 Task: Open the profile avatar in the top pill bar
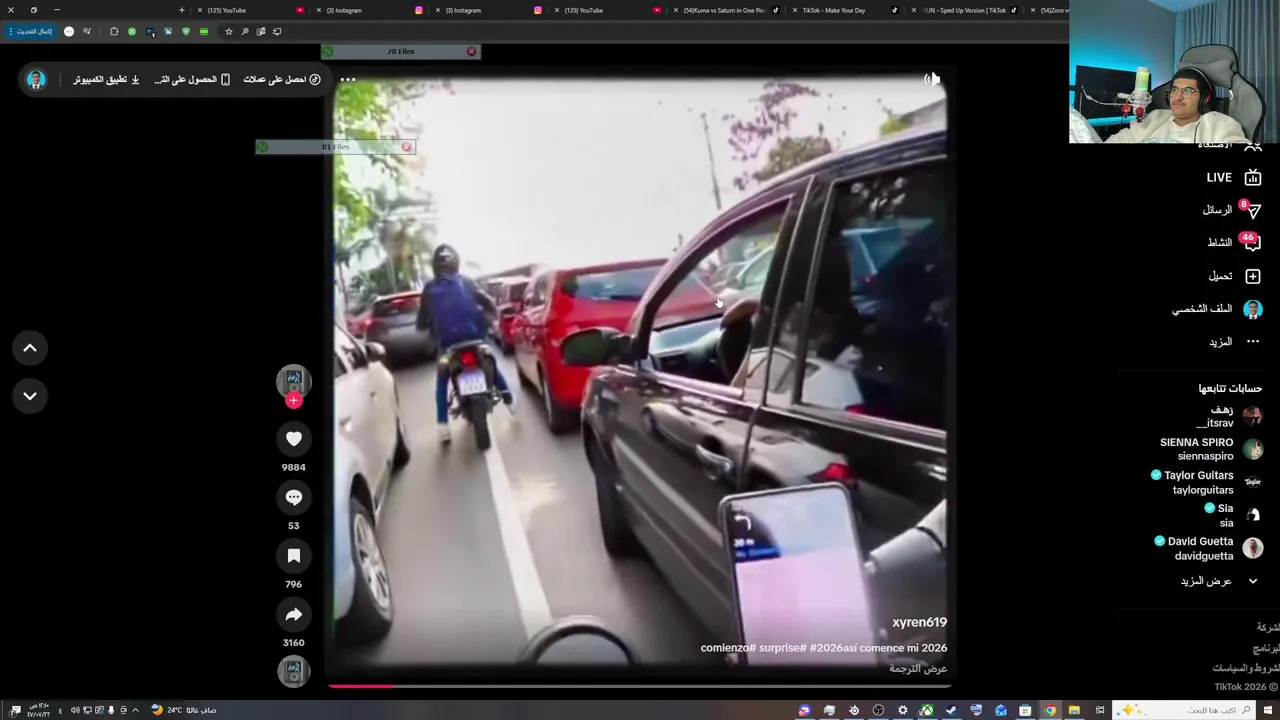[36, 79]
